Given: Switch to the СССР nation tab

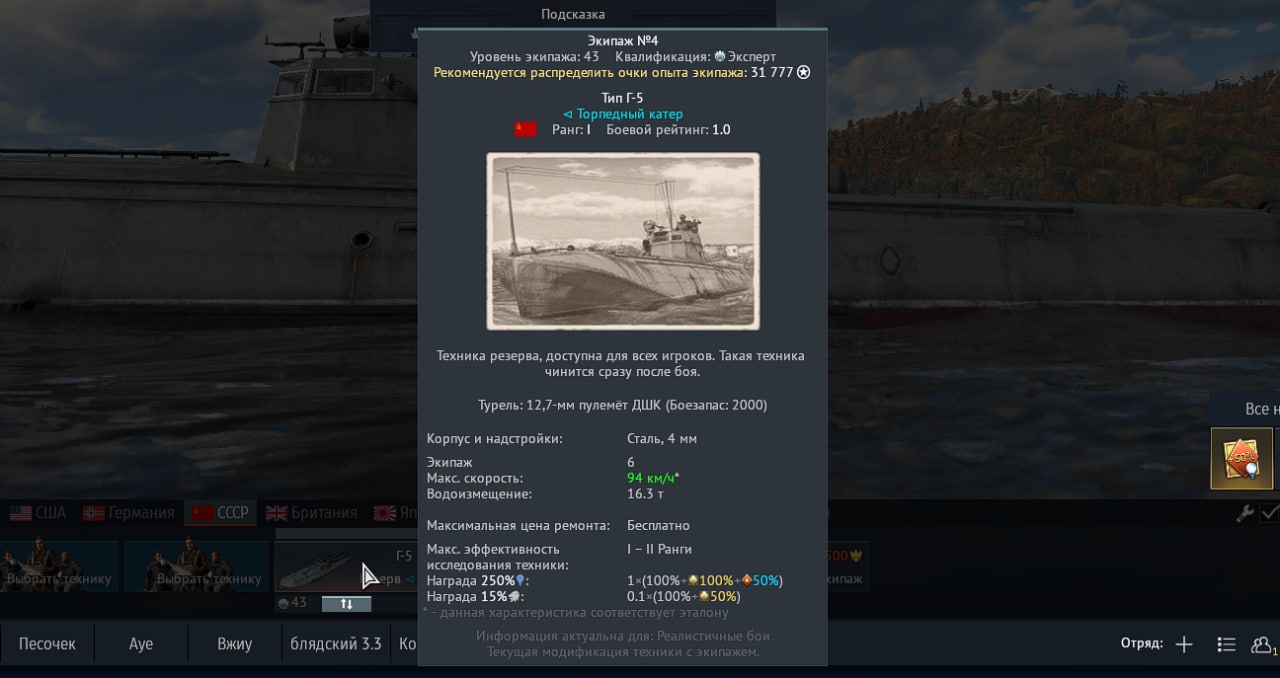Looking at the screenshot, I should click(x=220, y=513).
